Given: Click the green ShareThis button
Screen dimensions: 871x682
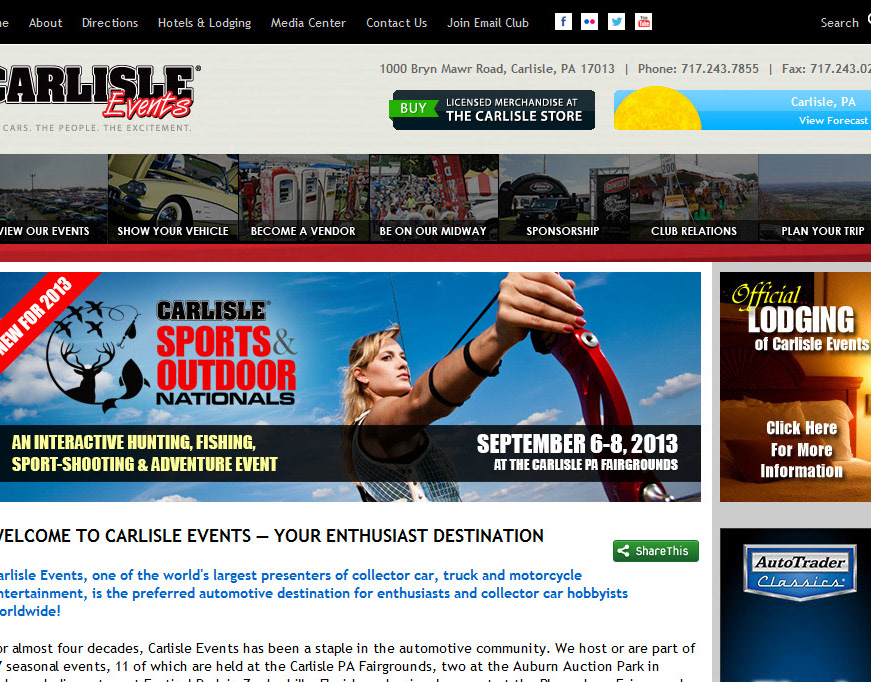Looking at the screenshot, I should coord(655,551).
